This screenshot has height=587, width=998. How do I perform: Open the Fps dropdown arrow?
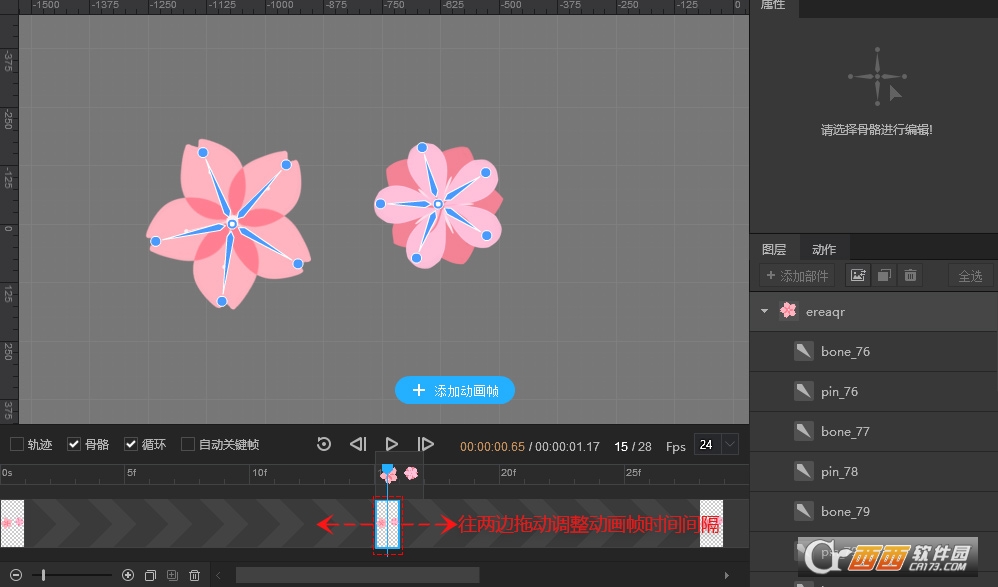click(x=730, y=444)
